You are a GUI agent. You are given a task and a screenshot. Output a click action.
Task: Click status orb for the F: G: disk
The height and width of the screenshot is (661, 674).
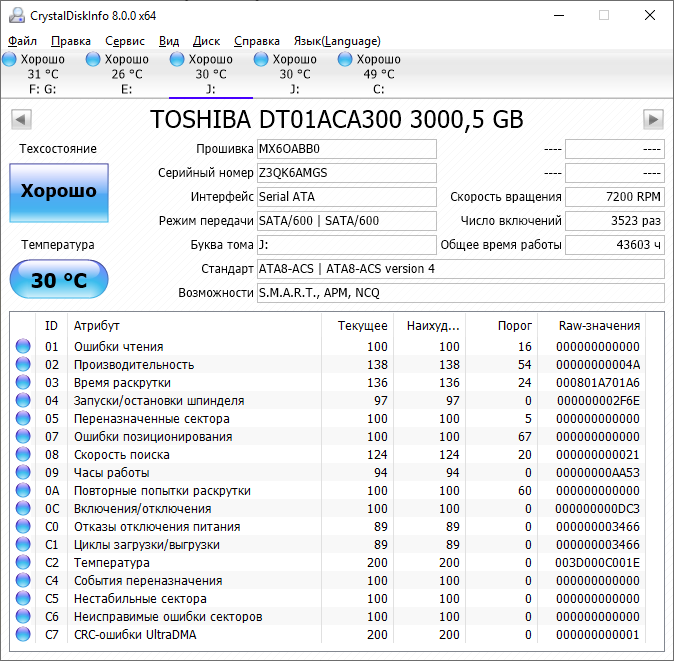(x=9, y=60)
